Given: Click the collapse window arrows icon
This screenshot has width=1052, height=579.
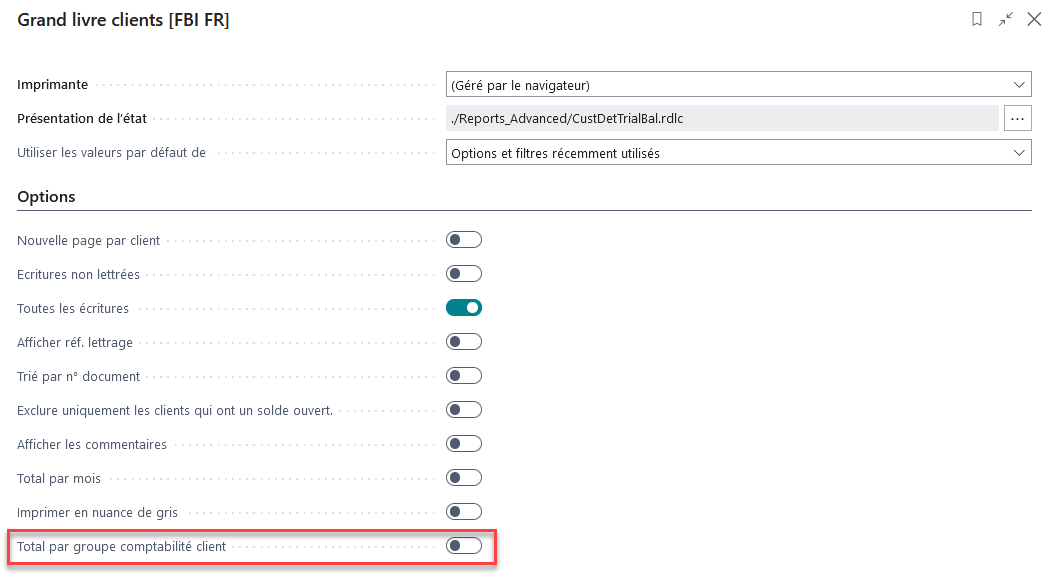Looking at the screenshot, I should click(1006, 19).
